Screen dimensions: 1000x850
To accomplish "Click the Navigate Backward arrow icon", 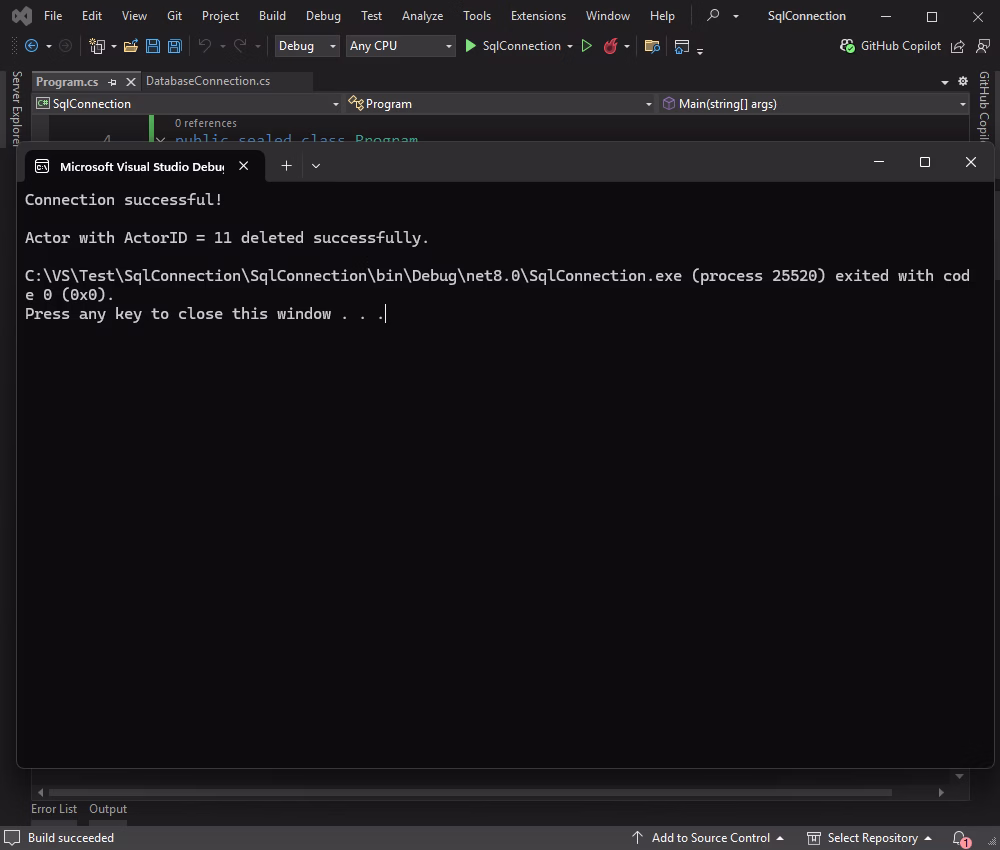I will [30, 46].
